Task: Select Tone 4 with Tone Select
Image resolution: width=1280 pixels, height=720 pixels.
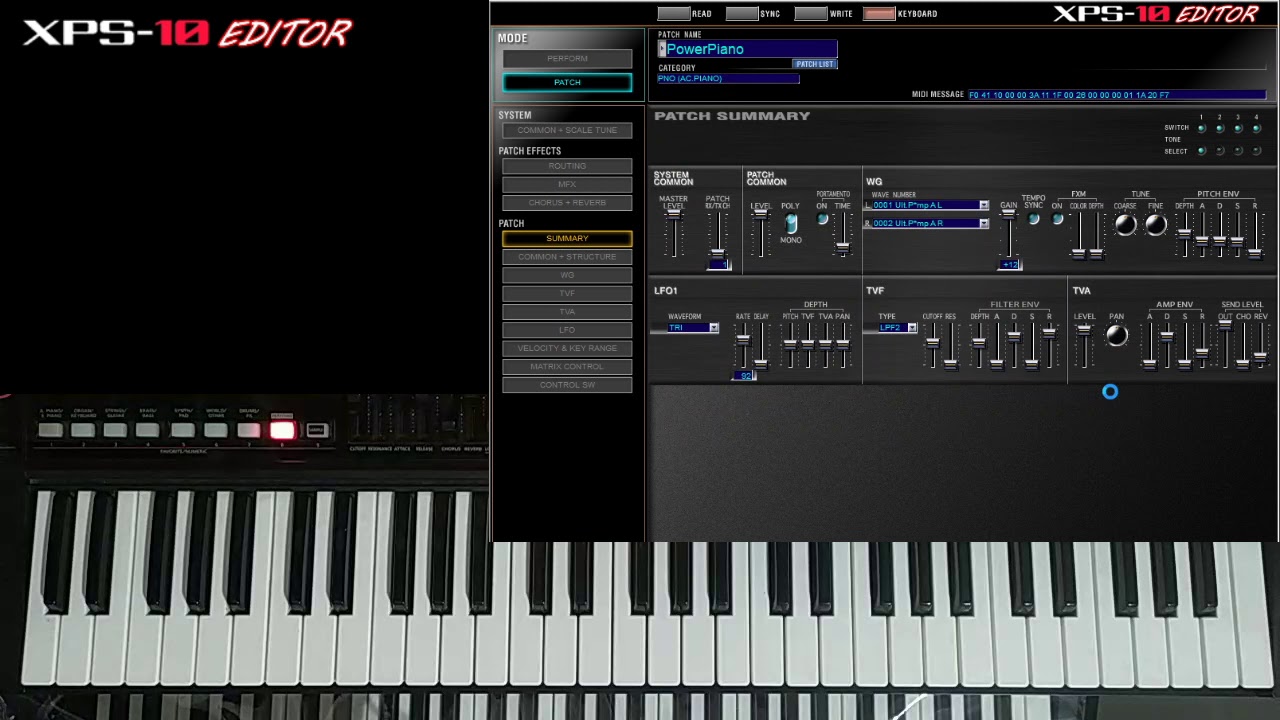Action: (1257, 151)
